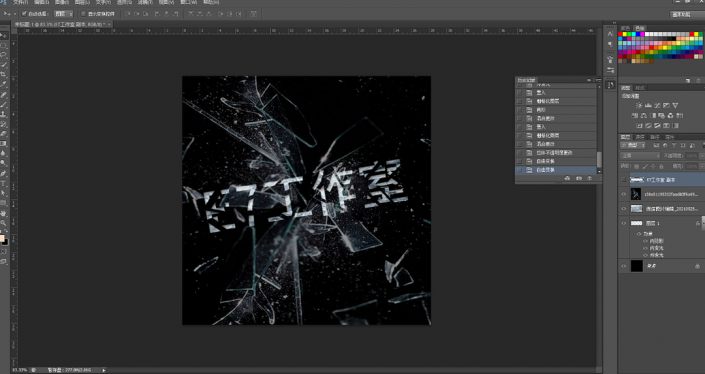The height and width of the screenshot is (374, 705).
Task: Add Levels adjustment histogram icon
Action: point(648,105)
